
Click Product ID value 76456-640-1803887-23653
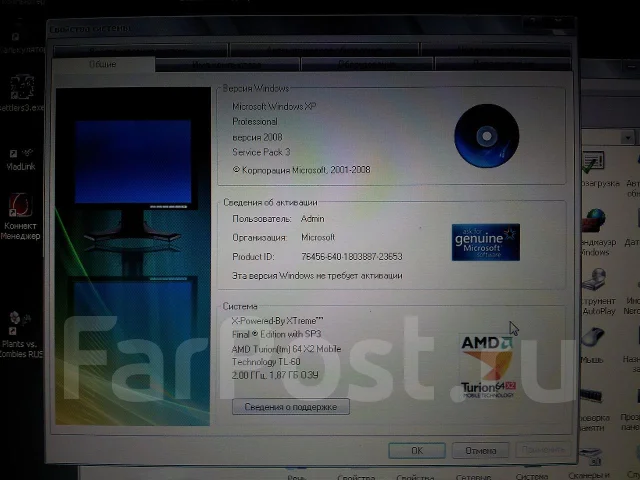click(x=352, y=257)
